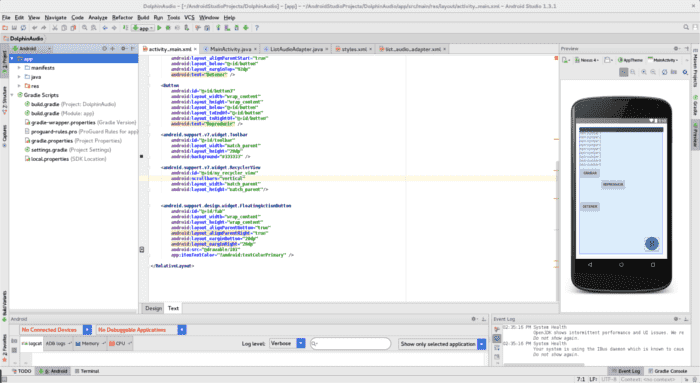
Task: Open the Memory monitor tab
Action: [x=90, y=344]
